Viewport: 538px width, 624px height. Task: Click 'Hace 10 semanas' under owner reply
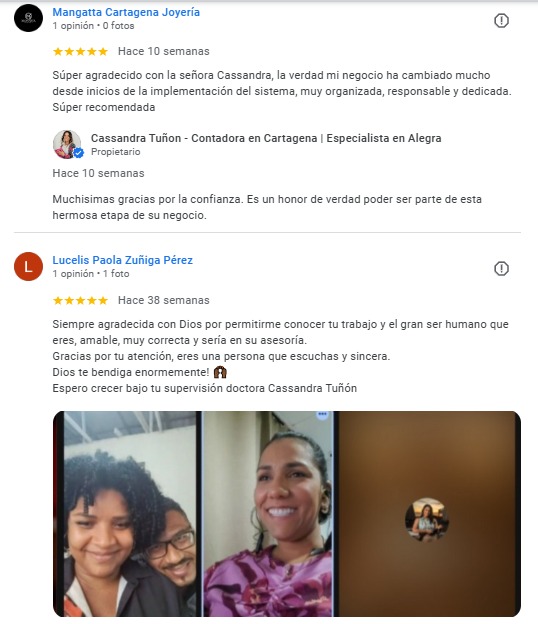[98, 173]
